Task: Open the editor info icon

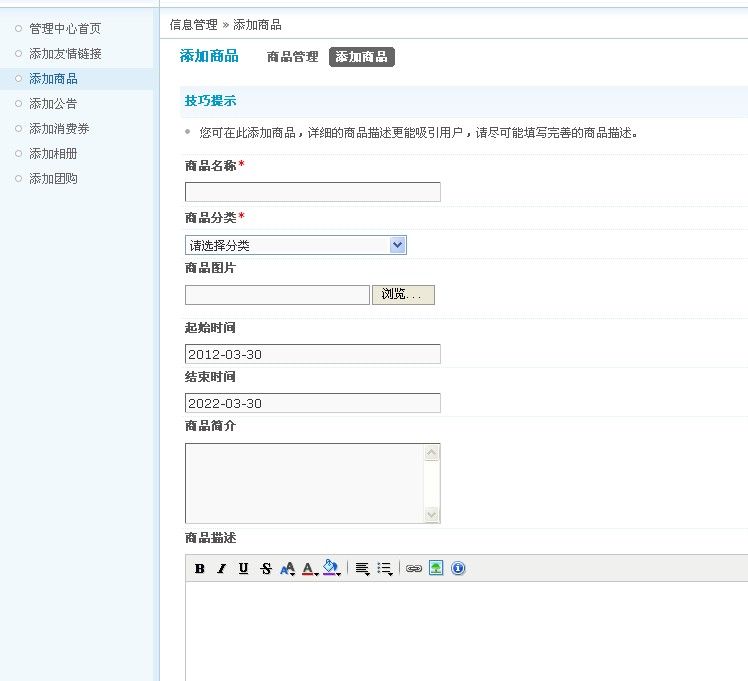Action: [x=458, y=568]
